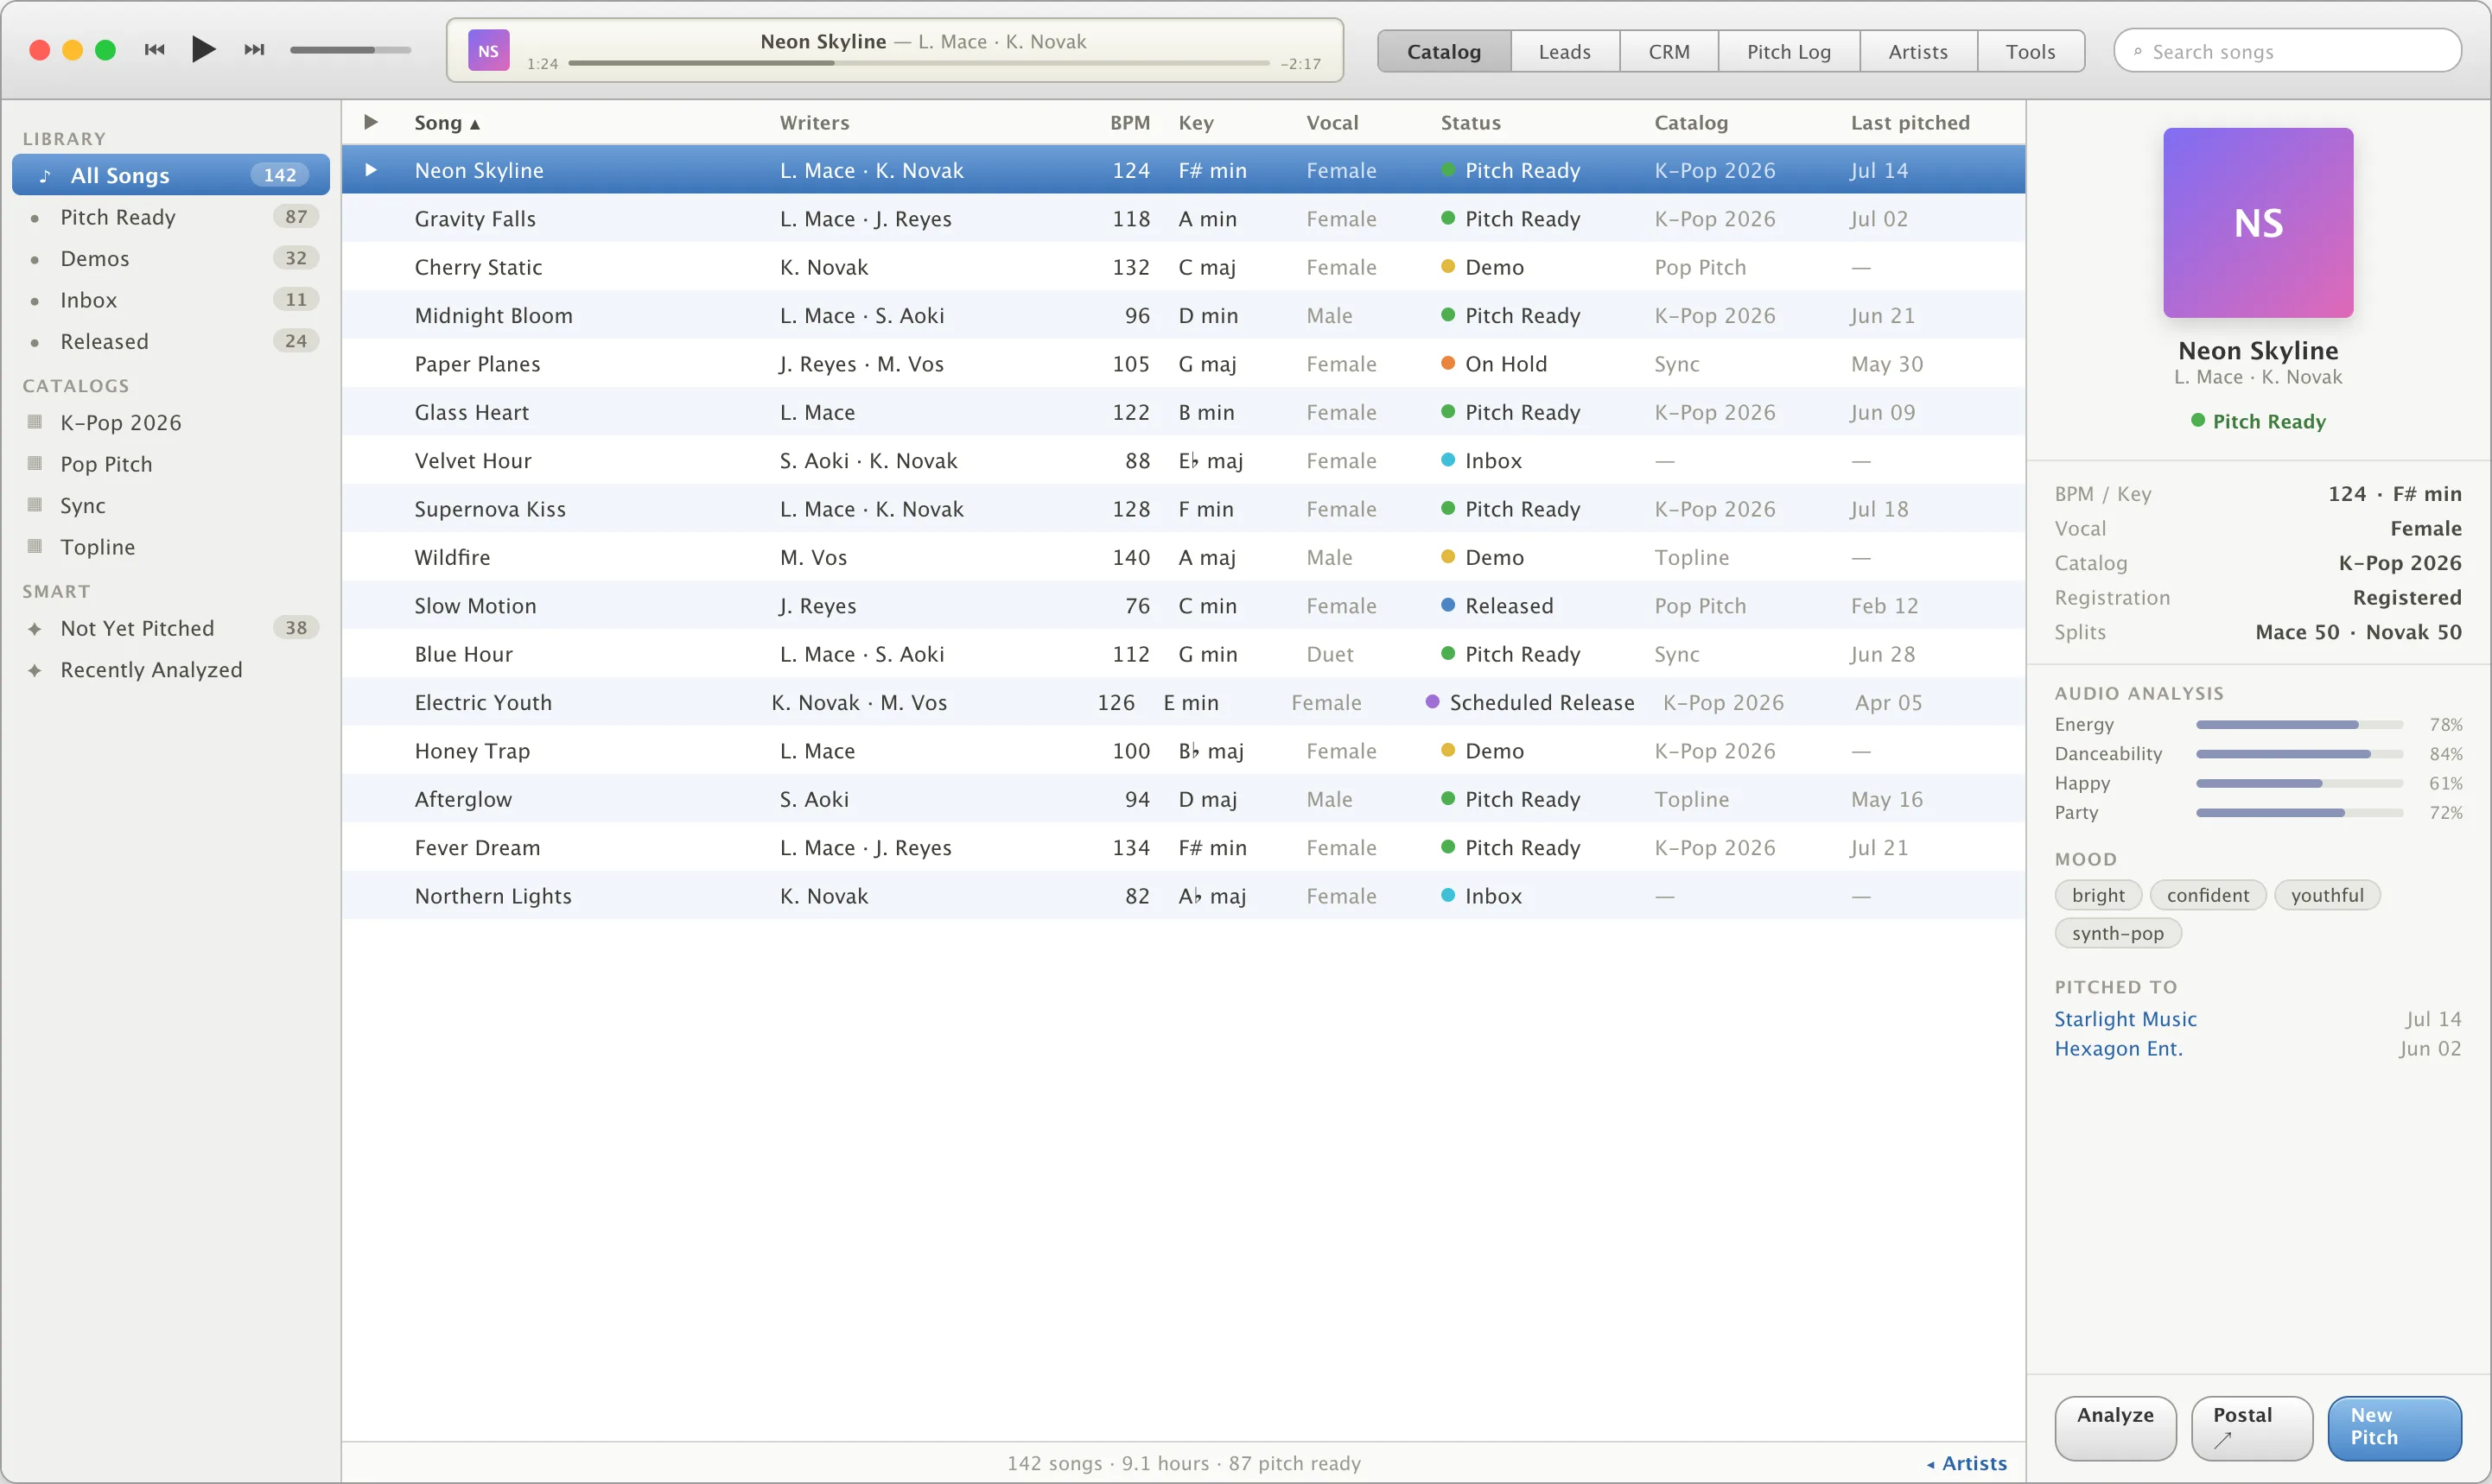Viewport: 2492px width, 1484px height.
Task: Select the Blue Hour song
Action: (1184, 654)
